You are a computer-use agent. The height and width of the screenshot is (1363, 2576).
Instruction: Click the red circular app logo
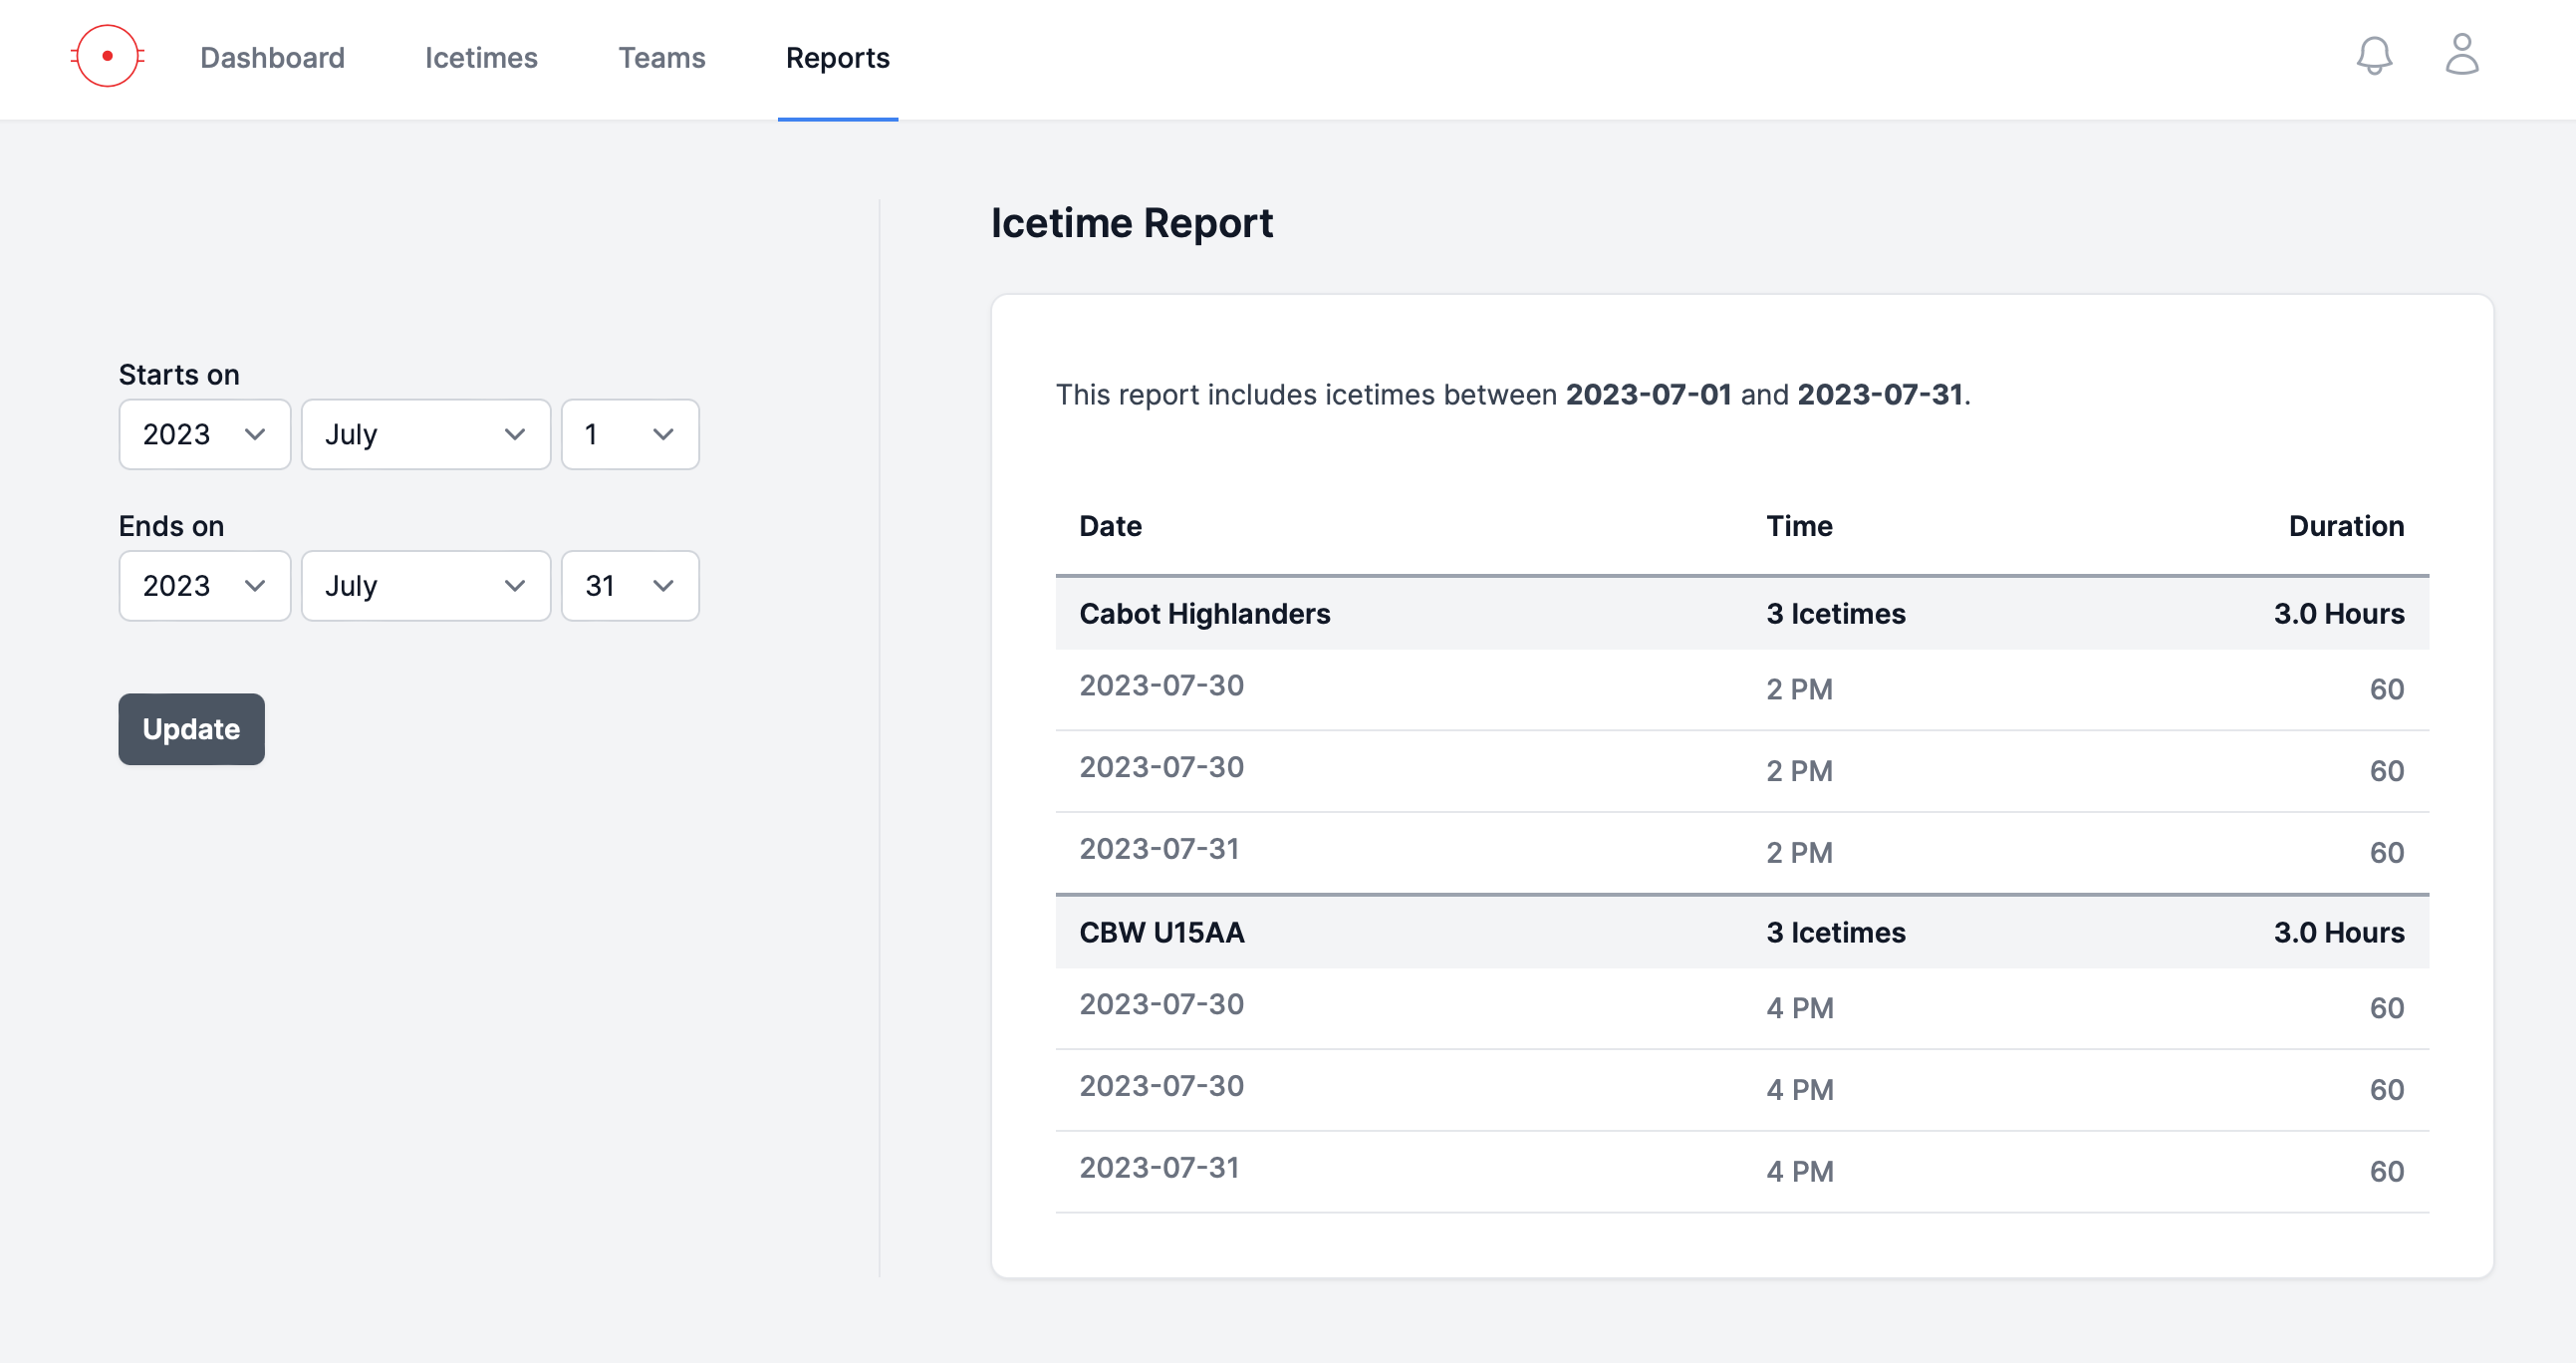click(107, 56)
